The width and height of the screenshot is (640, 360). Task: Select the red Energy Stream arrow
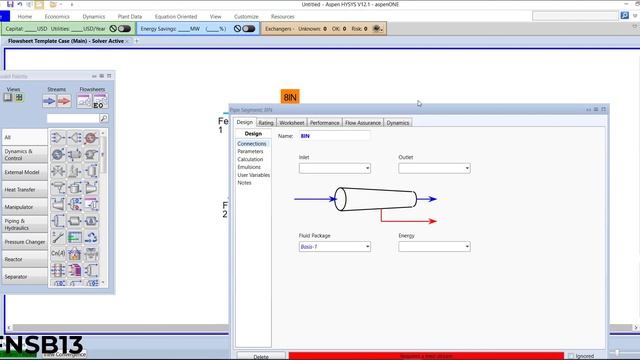64,101
